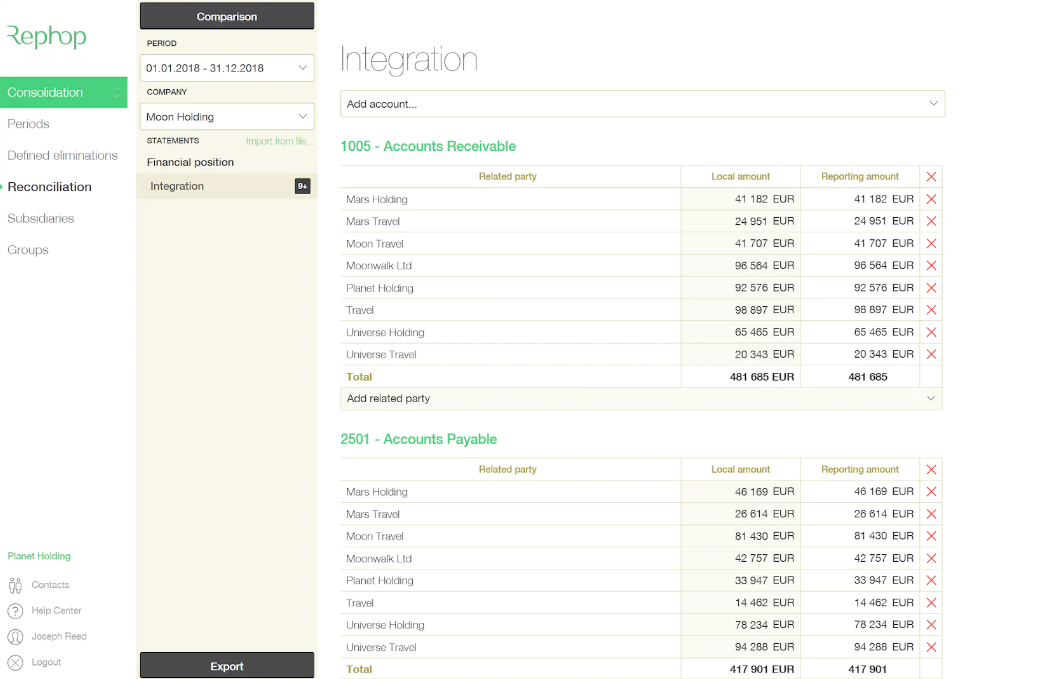Remove Moonwalk Ltd from Accounts Payable

pyautogui.click(x=930, y=558)
